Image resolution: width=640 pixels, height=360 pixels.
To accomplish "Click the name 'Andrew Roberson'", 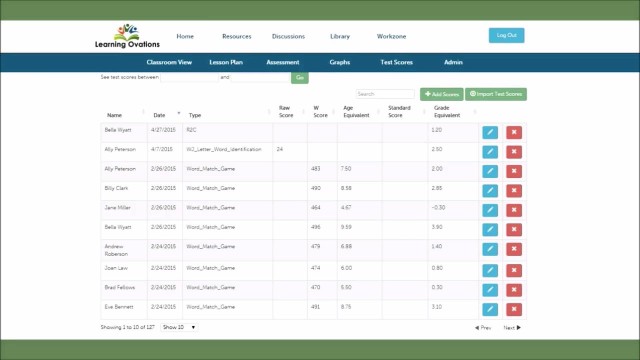I will coord(116,250).
